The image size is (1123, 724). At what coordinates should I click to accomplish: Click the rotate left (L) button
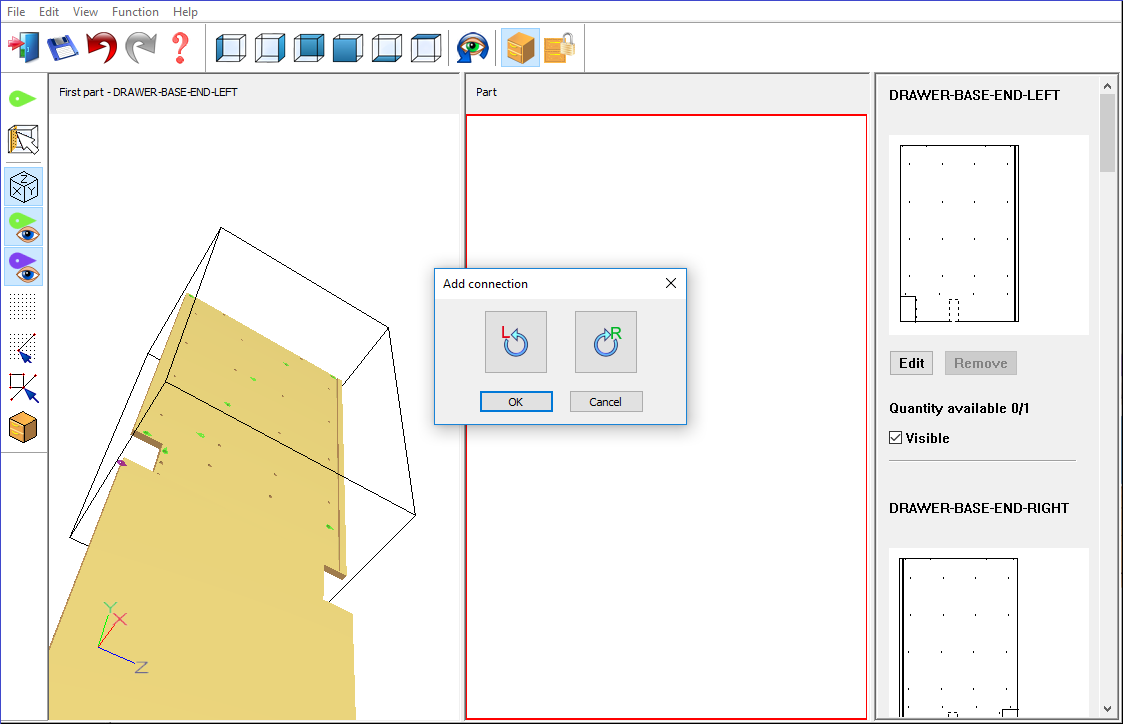click(515, 342)
